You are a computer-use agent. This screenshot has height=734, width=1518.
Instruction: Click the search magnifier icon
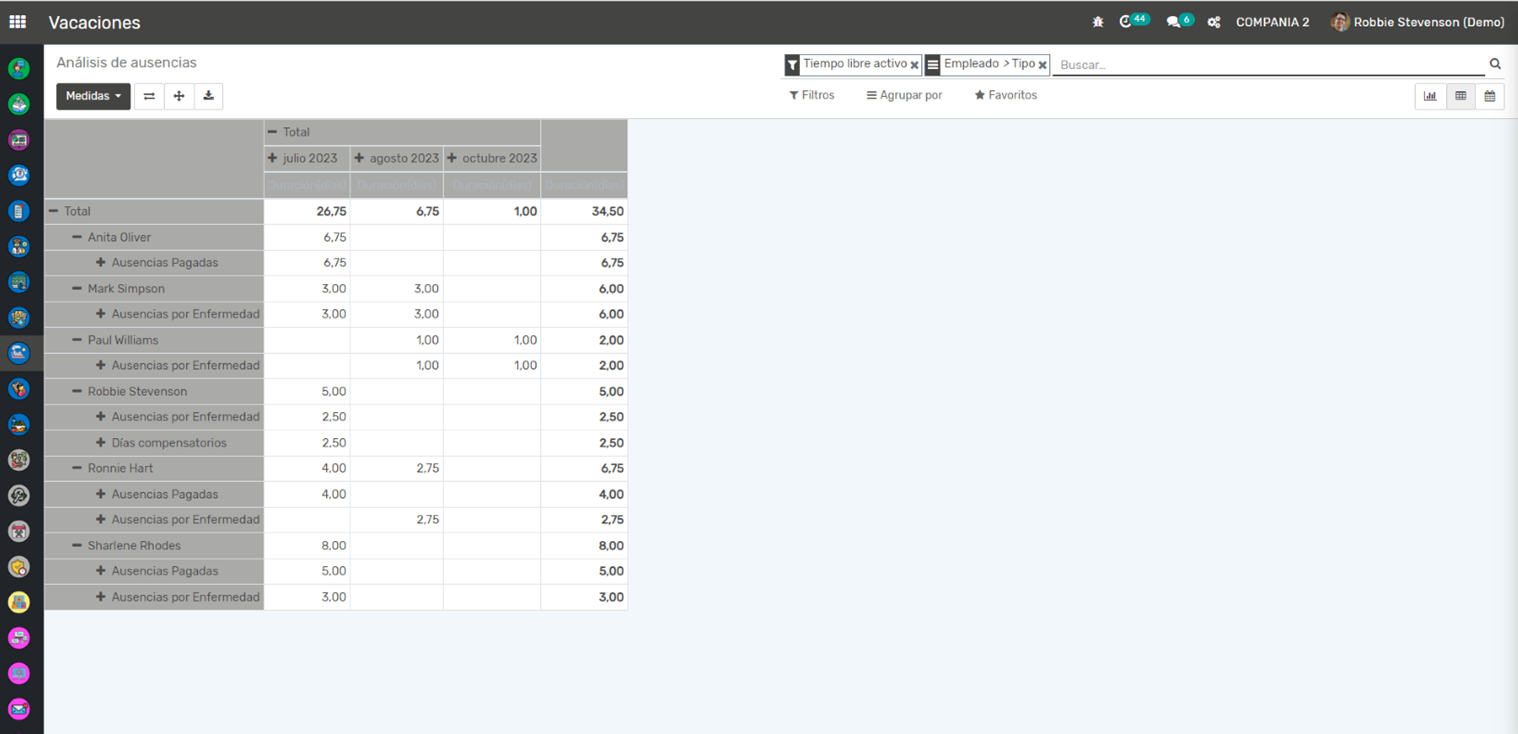1495,64
